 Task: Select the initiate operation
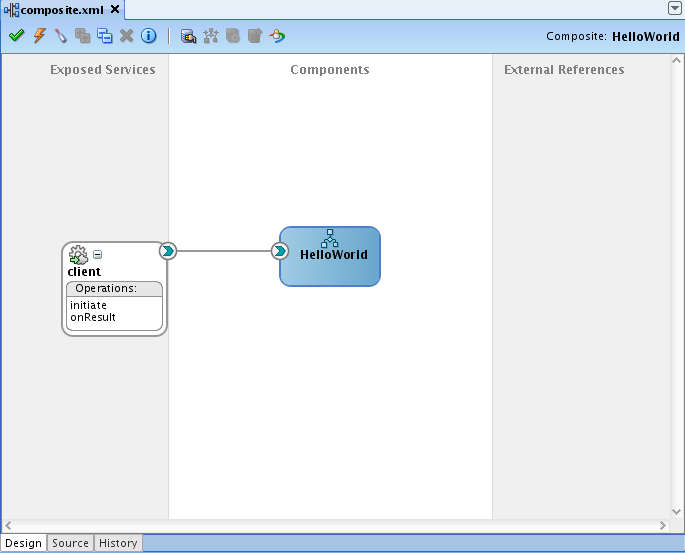click(x=88, y=305)
